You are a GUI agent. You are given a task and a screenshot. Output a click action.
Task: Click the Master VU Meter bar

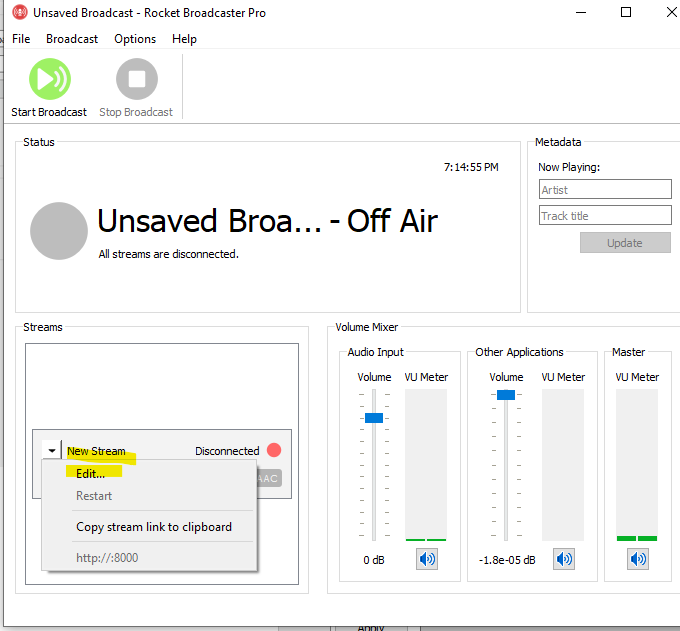pos(637,465)
